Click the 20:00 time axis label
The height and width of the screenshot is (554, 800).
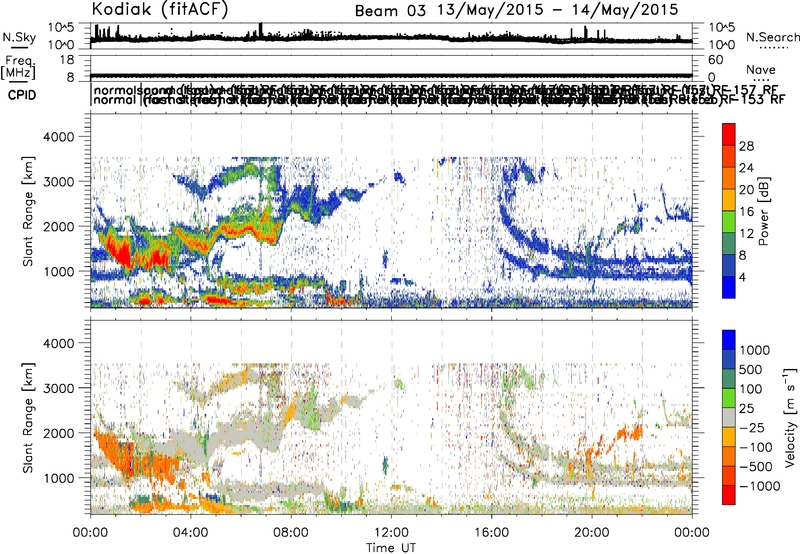coord(592,533)
